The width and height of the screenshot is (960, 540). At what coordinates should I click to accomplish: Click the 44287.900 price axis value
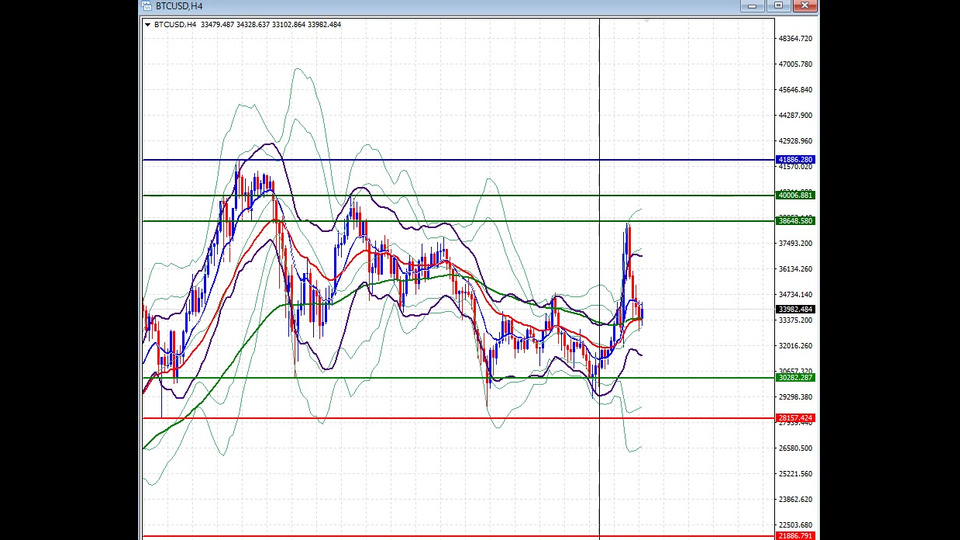pos(795,116)
